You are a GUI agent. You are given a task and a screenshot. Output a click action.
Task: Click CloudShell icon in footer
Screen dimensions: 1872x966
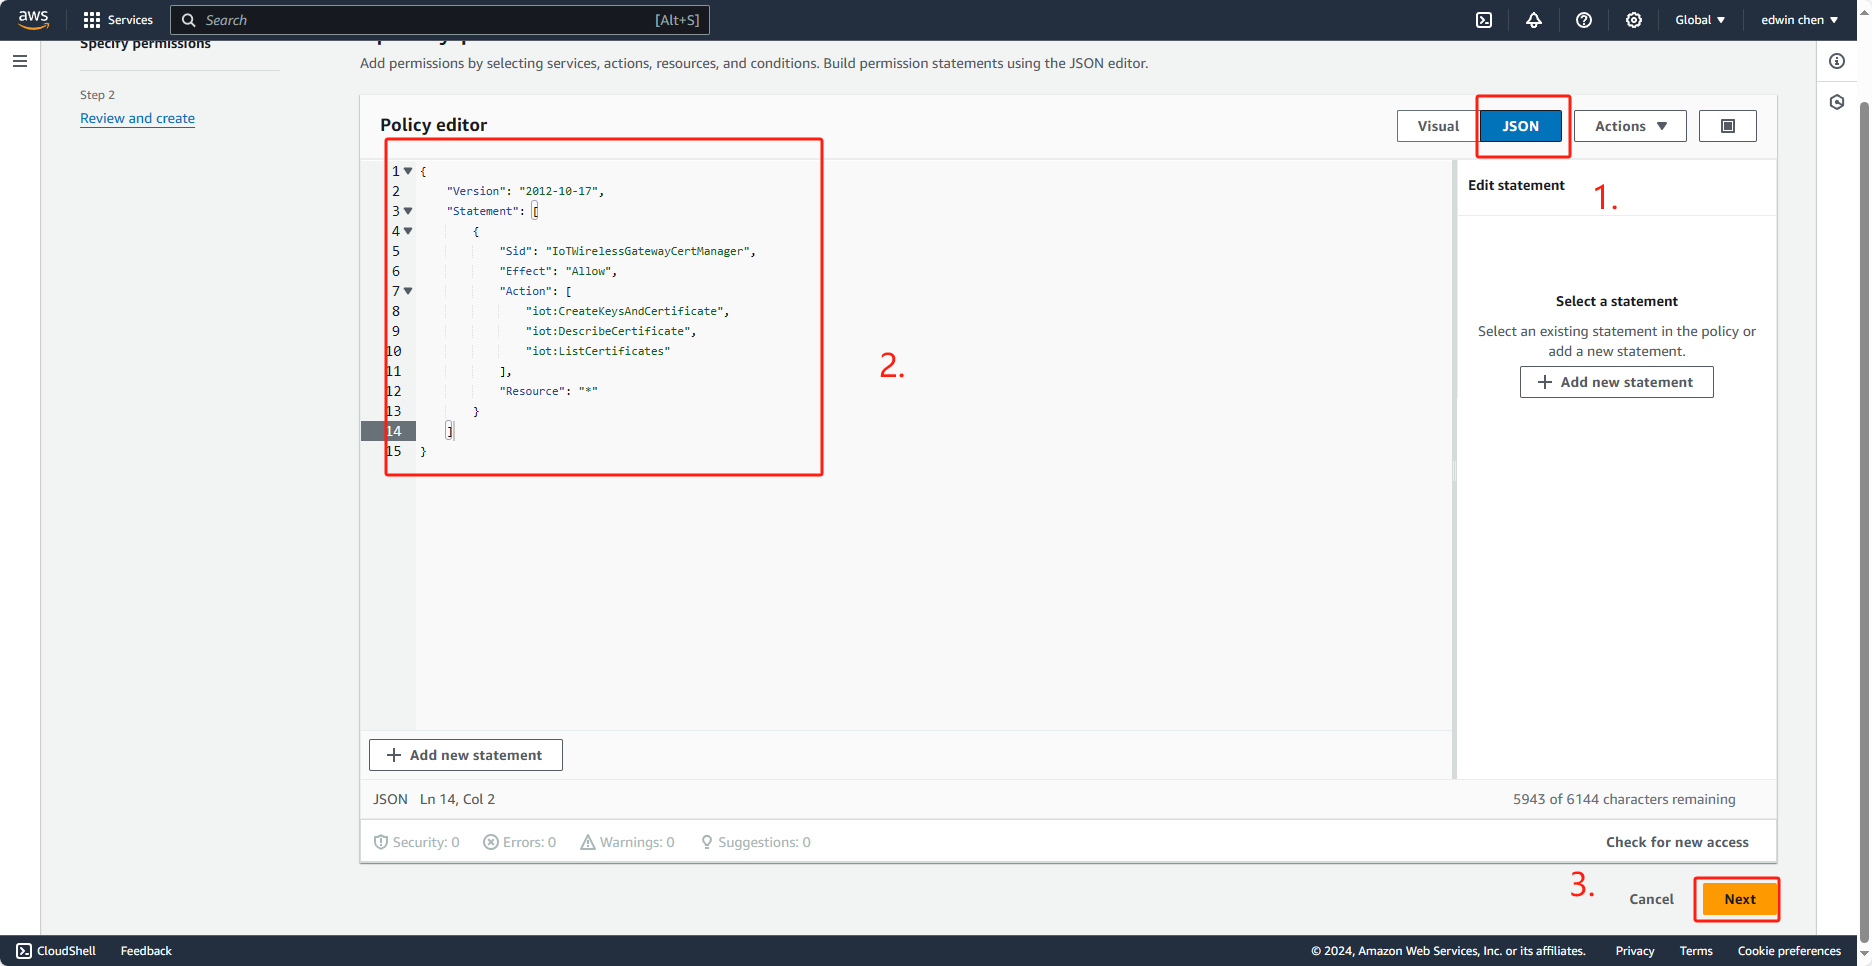[24, 951]
